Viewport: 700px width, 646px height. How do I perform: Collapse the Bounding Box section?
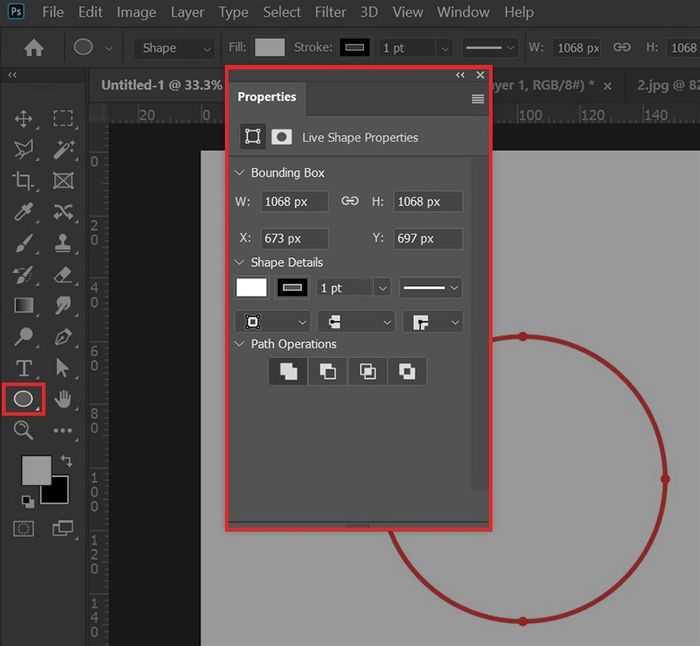240,172
